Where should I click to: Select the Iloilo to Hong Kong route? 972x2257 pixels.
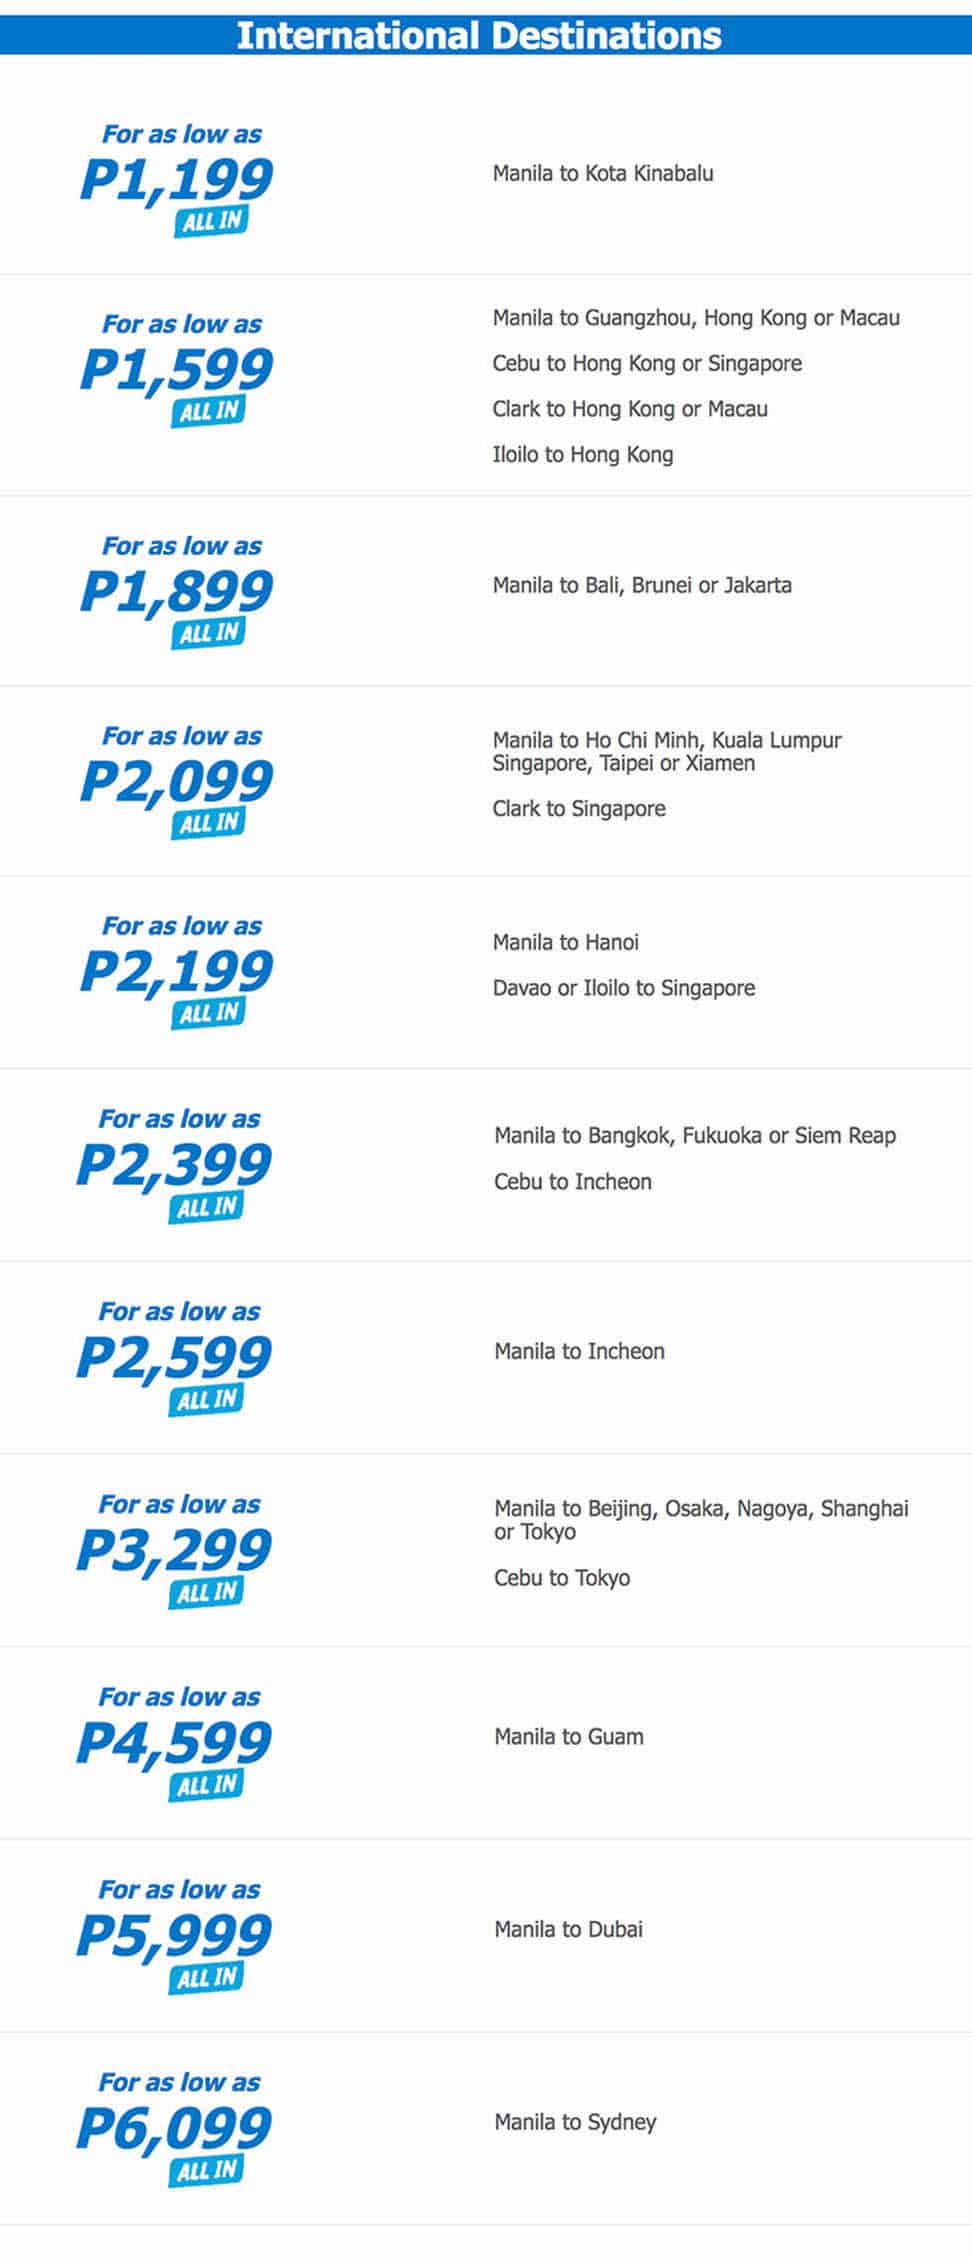(582, 455)
